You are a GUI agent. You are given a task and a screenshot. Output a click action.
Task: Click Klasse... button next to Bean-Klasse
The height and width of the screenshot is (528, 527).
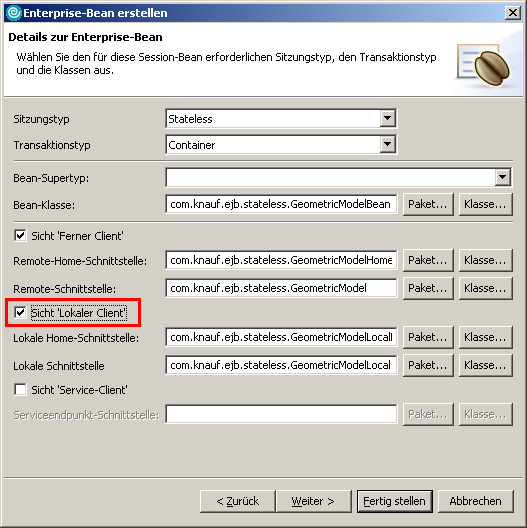486,204
